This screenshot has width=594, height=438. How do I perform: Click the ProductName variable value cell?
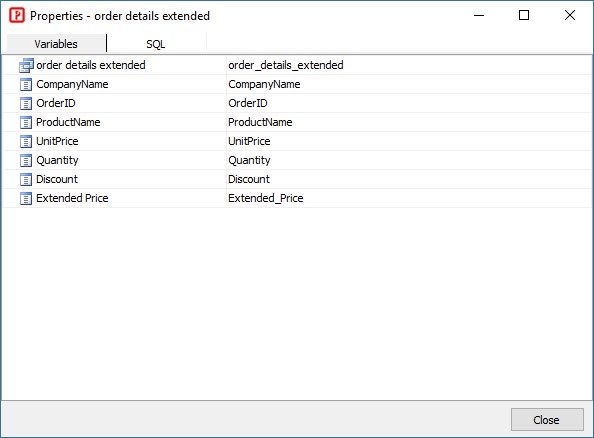pyautogui.click(x=409, y=122)
